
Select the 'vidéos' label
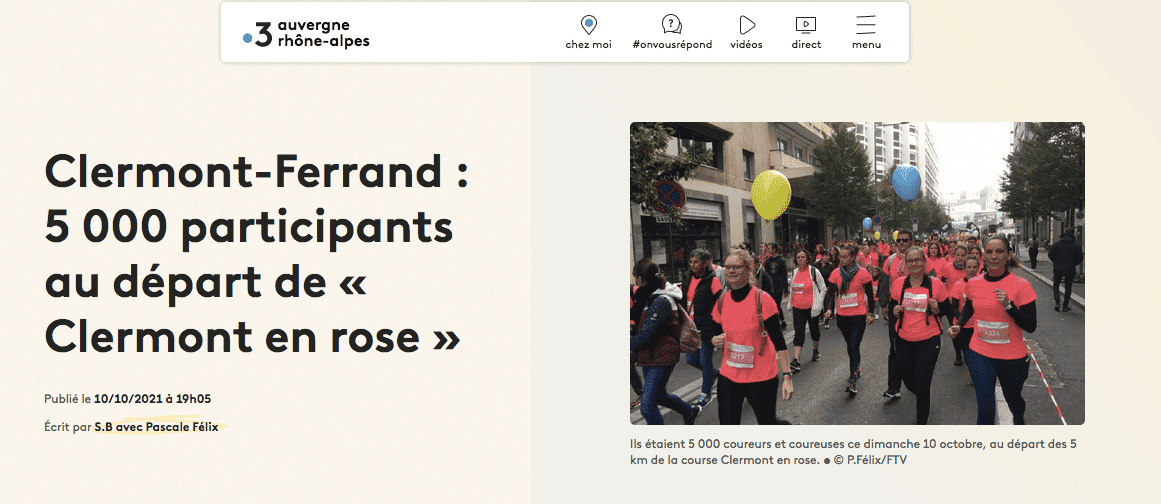point(746,44)
